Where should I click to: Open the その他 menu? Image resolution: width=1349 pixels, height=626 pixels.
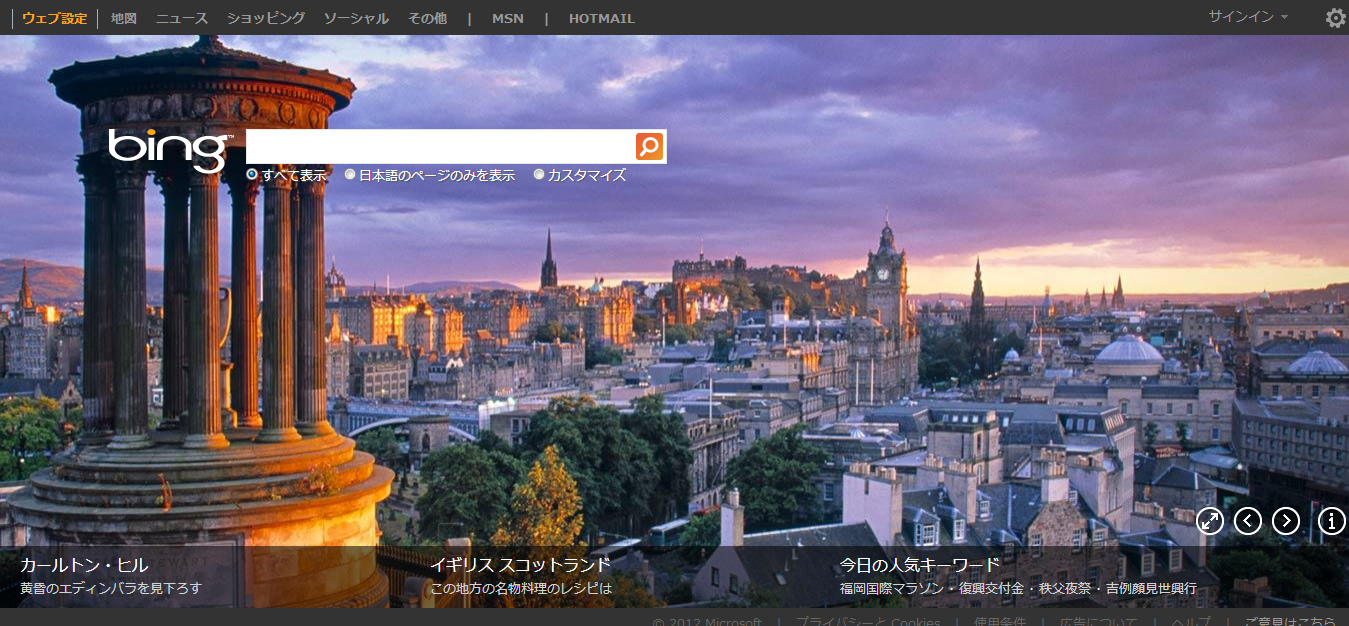(x=427, y=18)
